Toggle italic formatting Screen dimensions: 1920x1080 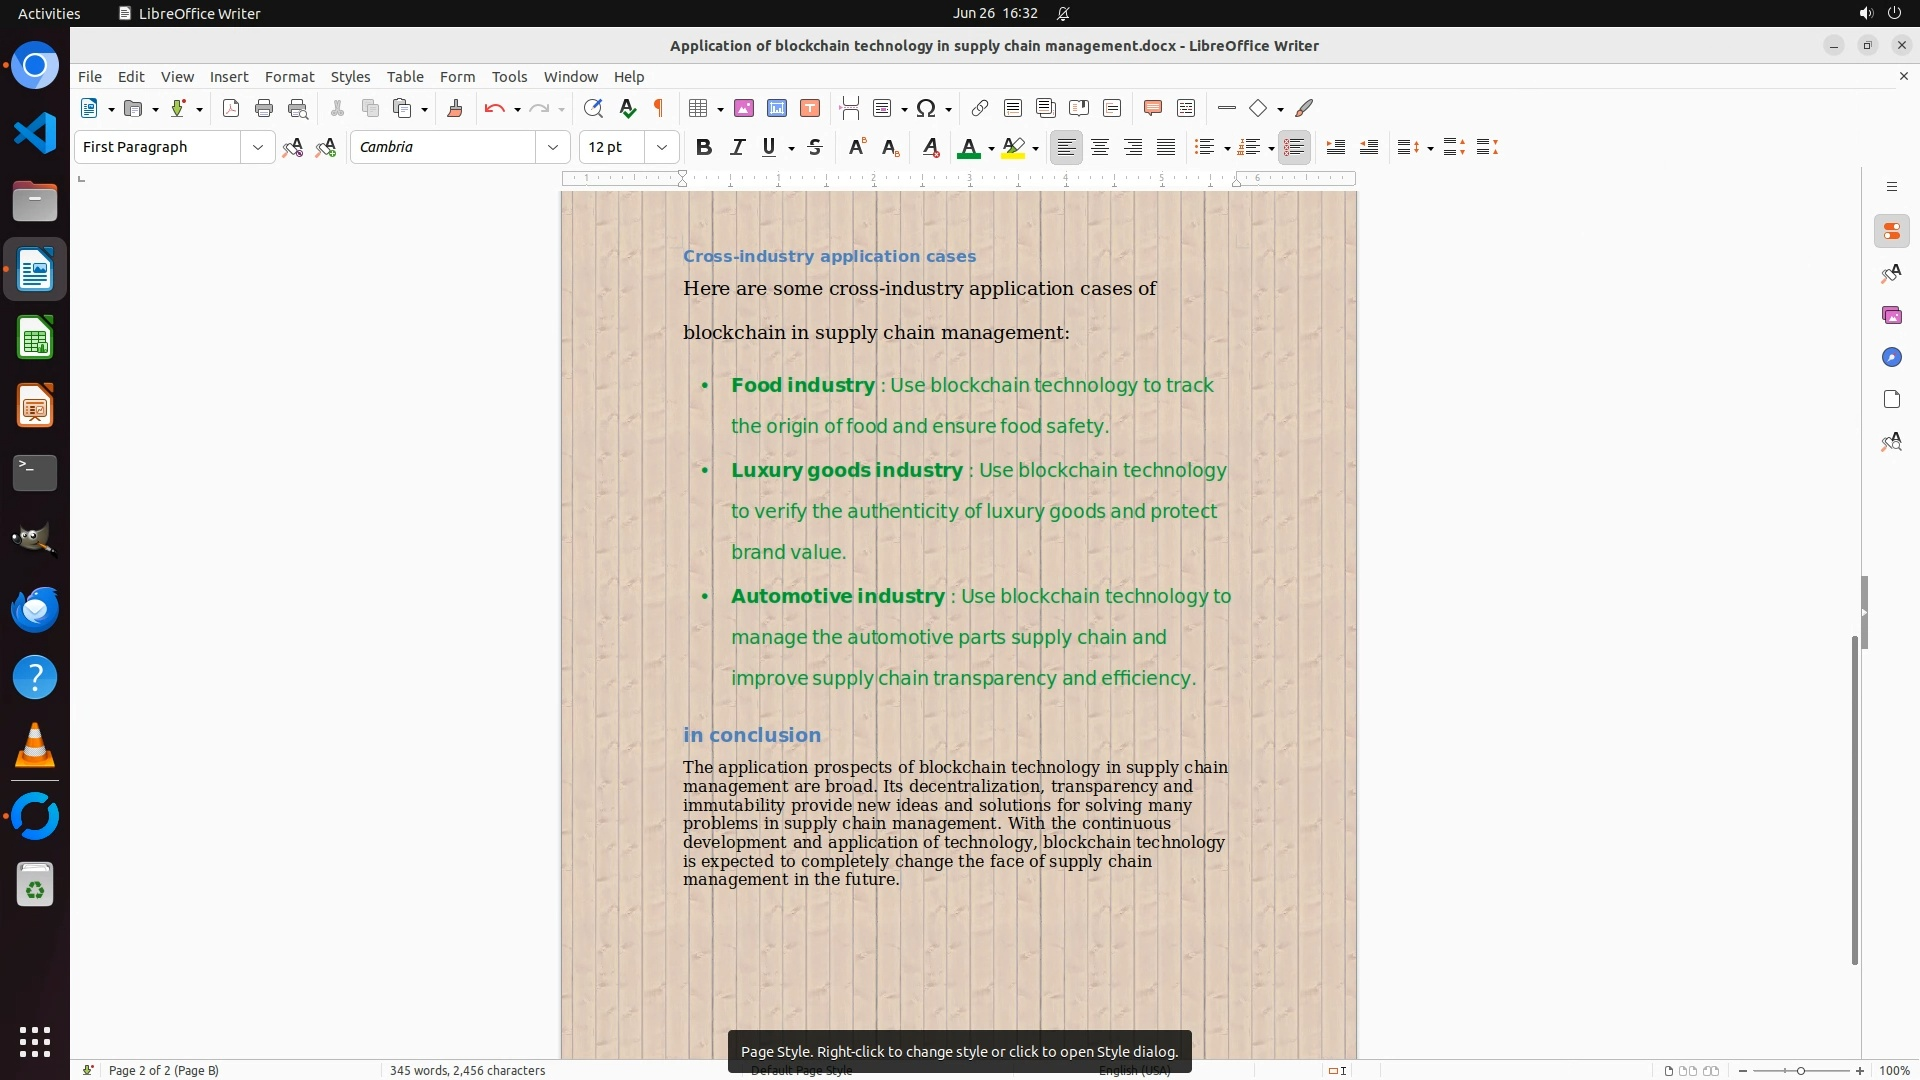pos(737,148)
